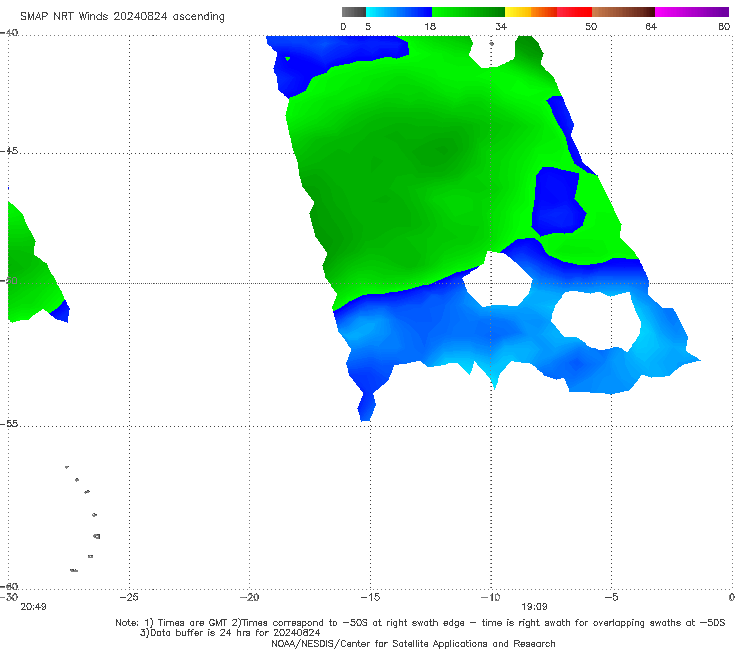The image size is (740, 650).
Task: Click the NOAA/NESDIS Center for Satellite Applications credit
Action: [413, 643]
